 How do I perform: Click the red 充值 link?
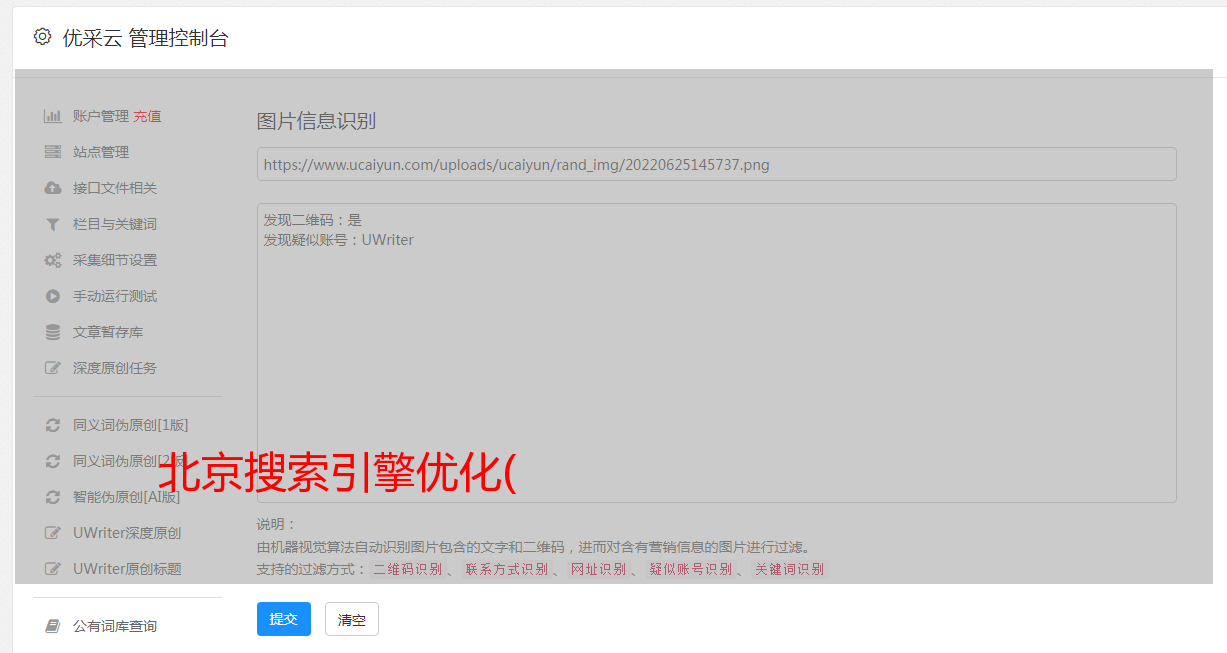[x=147, y=116]
